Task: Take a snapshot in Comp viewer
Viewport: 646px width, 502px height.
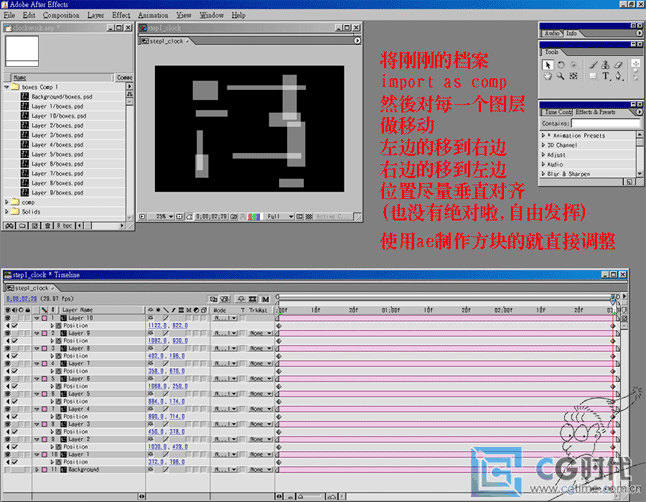Action: (234, 216)
